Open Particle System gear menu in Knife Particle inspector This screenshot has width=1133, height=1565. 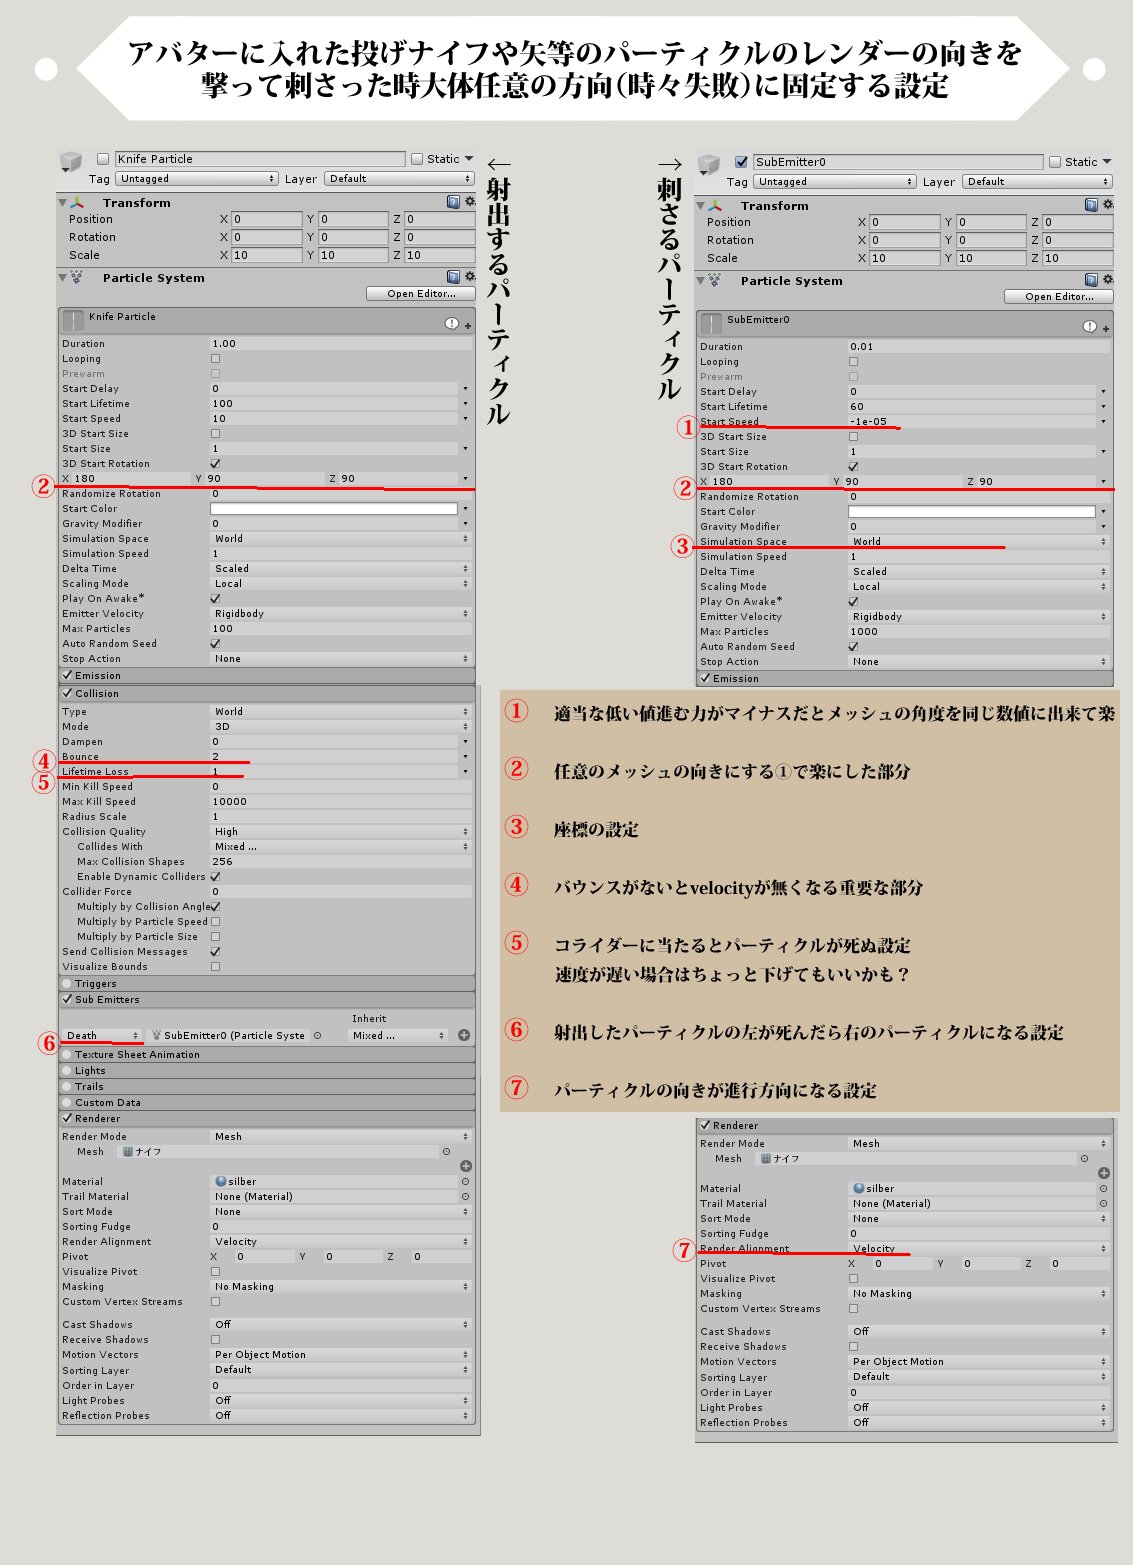(x=468, y=277)
